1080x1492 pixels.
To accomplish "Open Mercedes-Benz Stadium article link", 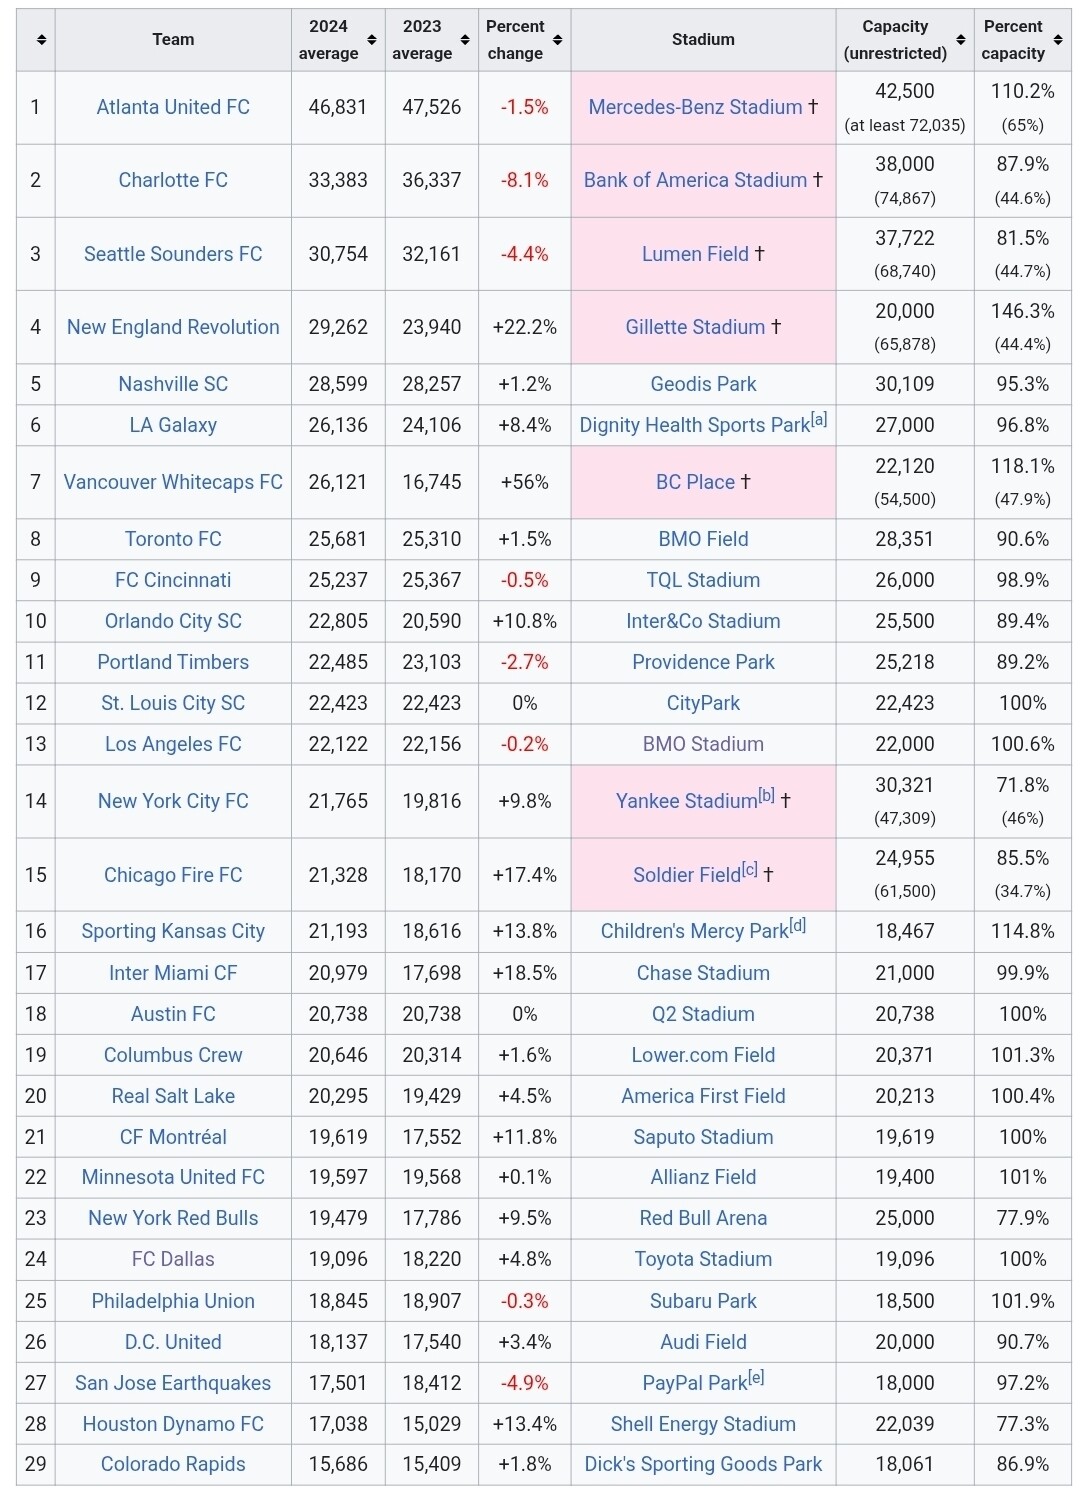I will tap(695, 107).
